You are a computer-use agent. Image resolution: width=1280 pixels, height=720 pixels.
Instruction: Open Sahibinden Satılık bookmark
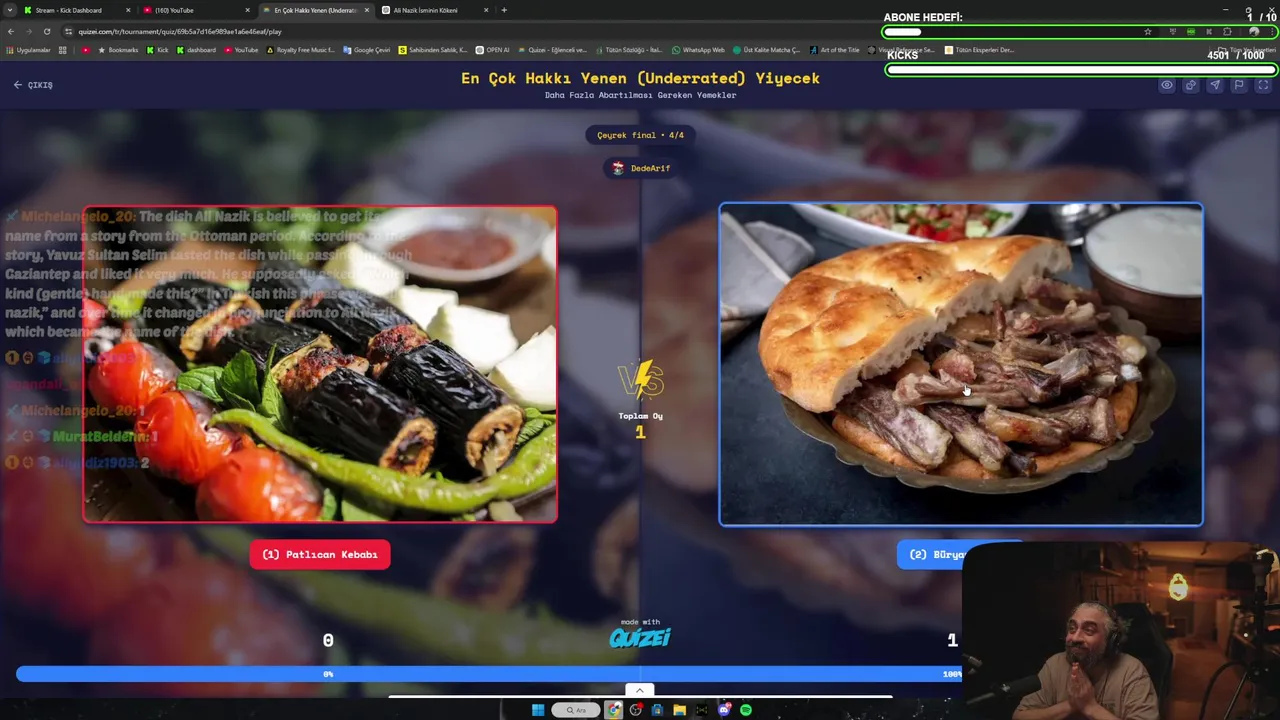[433, 50]
